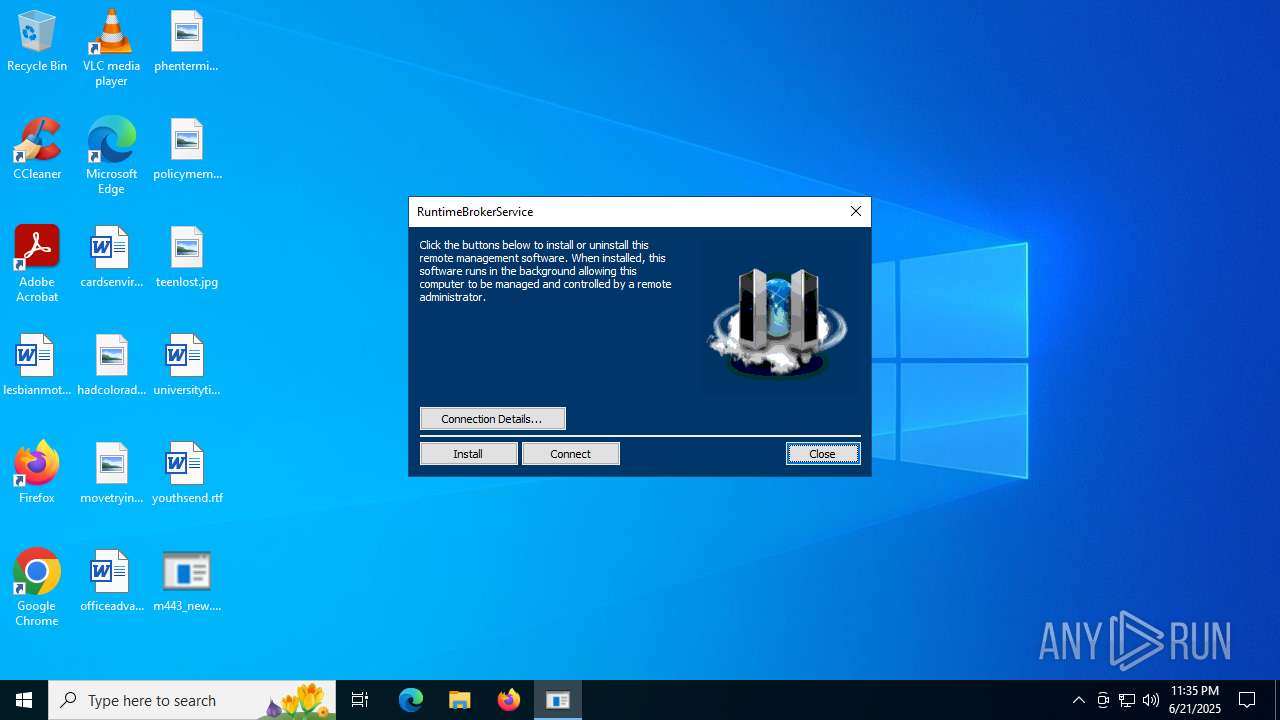
Task: Click the taskbar search box
Action: (x=192, y=700)
